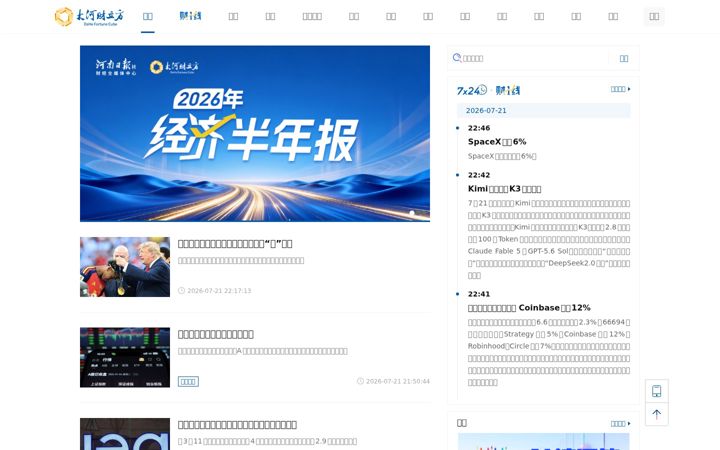Open the 22:46 SpaceX 6% headline
The width and height of the screenshot is (720, 450).
click(497, 142)
